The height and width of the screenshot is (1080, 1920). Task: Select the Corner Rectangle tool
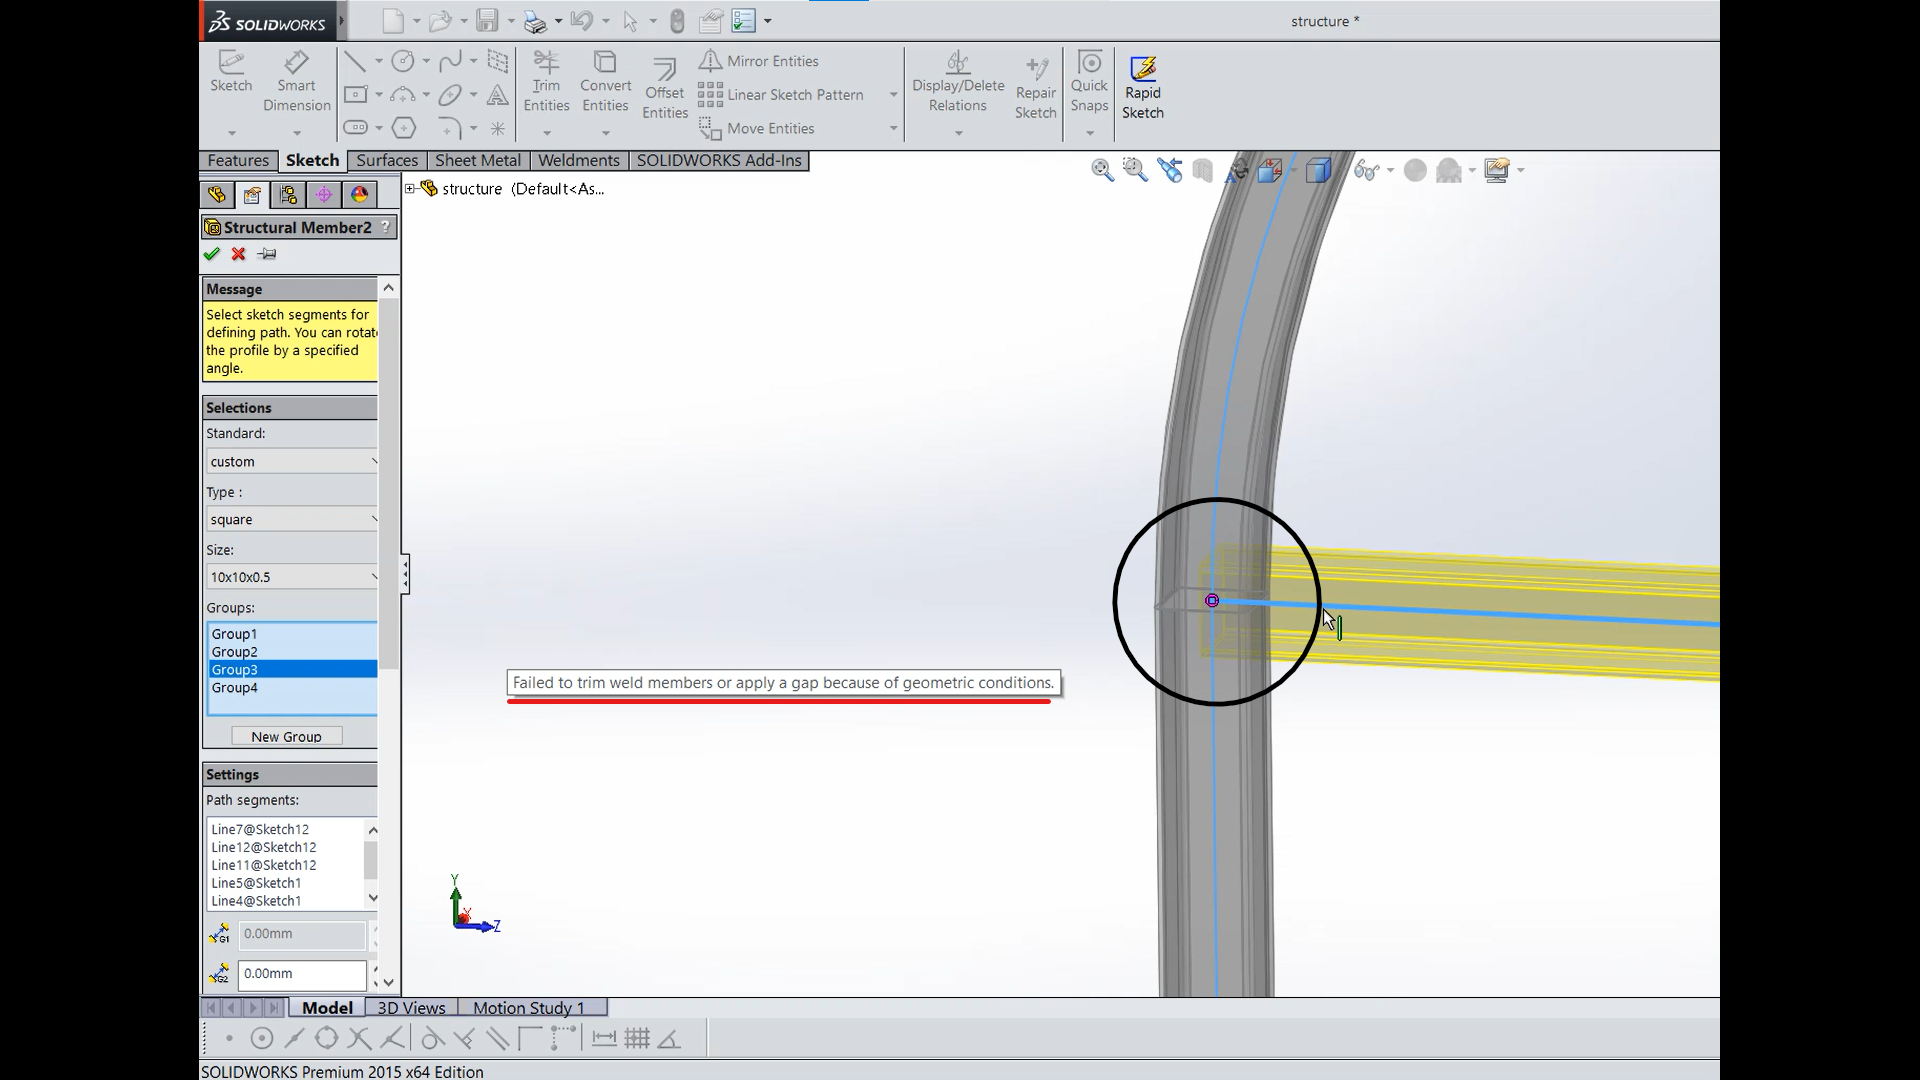355,95
